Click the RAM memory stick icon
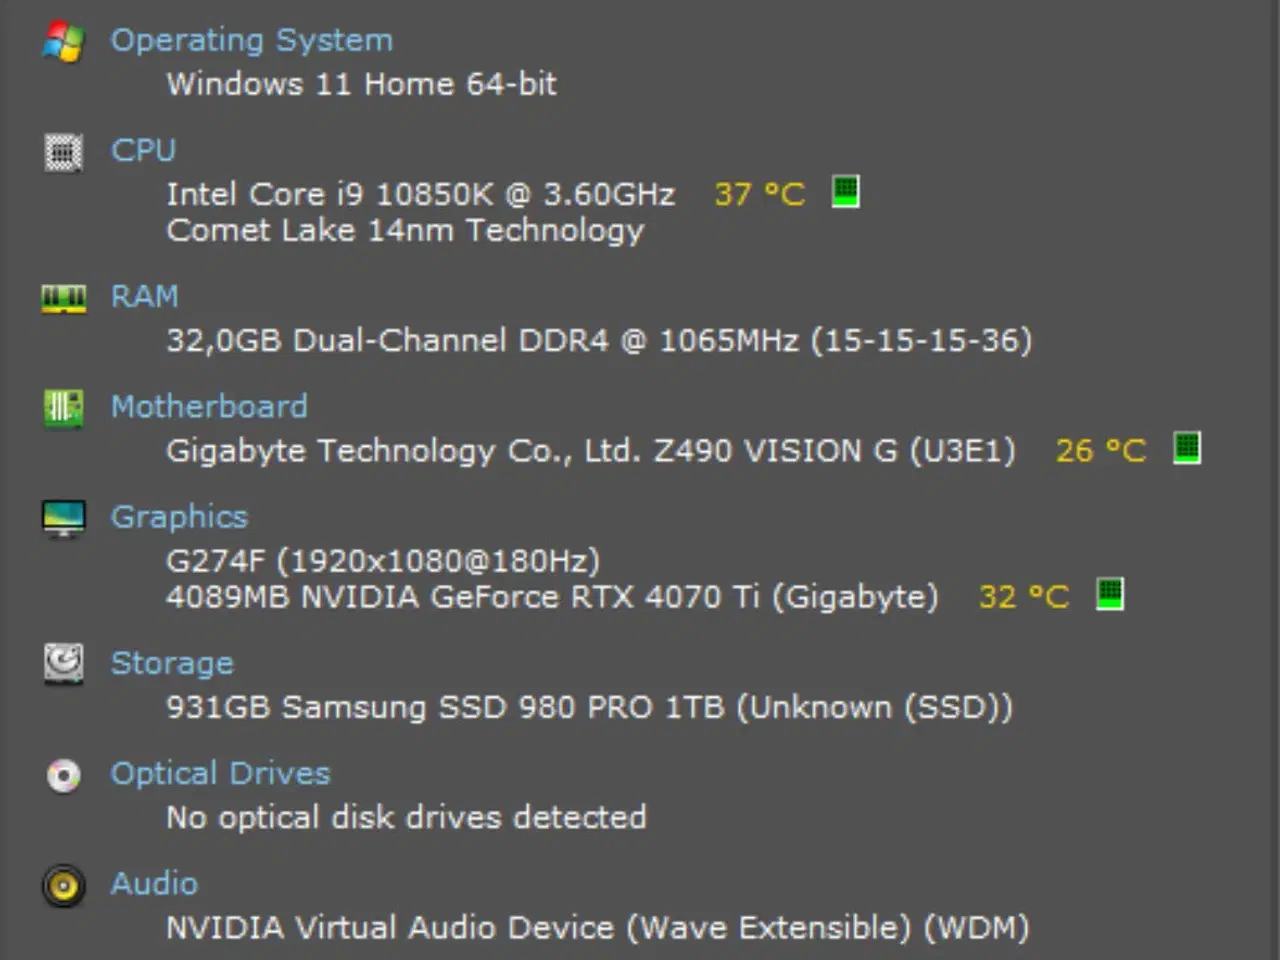The width and height of the screenshot is (1280, 960). [64, 298]
